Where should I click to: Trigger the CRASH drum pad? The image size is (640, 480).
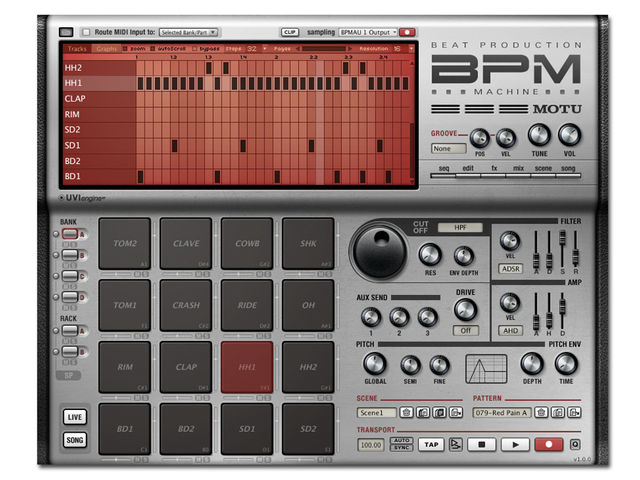pos(186,305)
